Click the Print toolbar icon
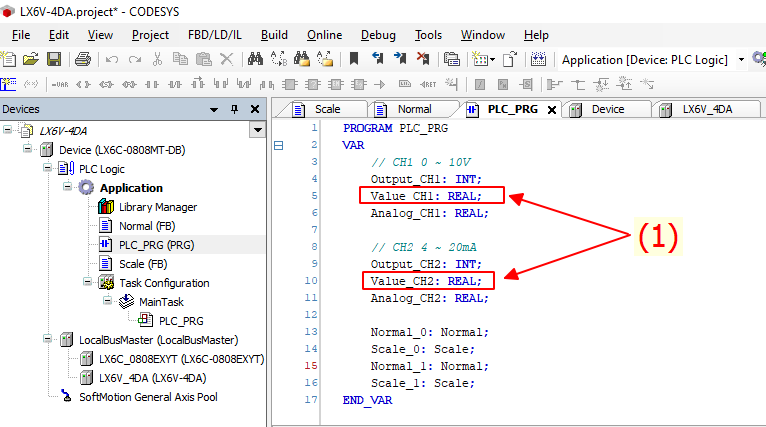This screenshot has width=766, height=427. [81, 60]
